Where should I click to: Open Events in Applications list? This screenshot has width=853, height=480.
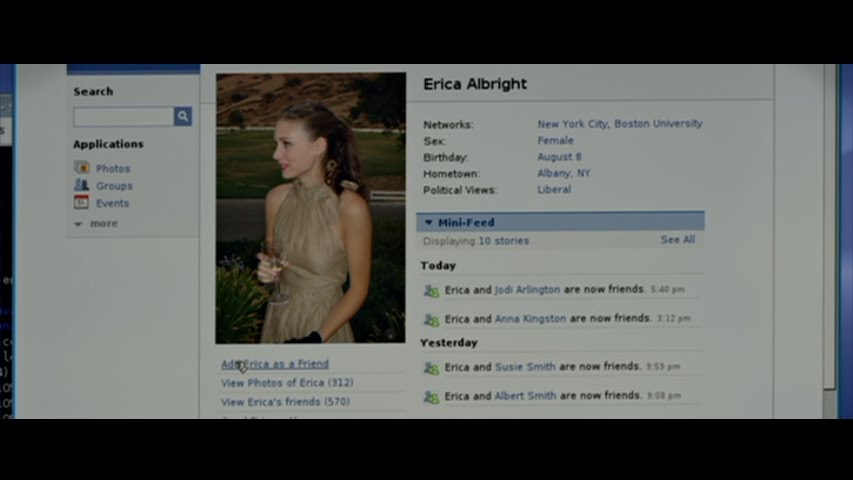point(112,203)
